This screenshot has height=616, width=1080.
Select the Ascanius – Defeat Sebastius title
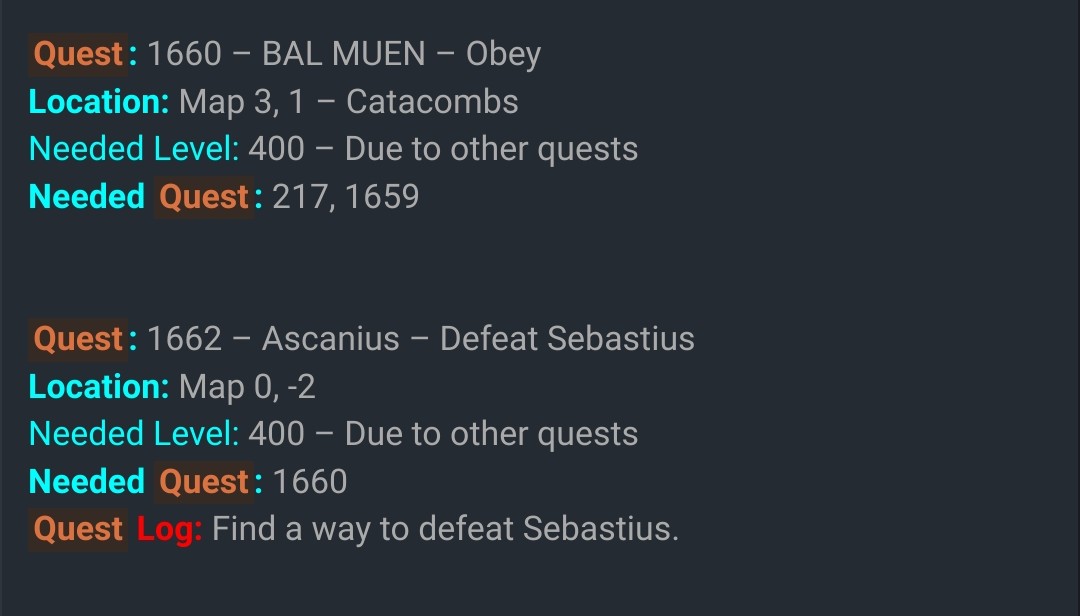(478, 339)
